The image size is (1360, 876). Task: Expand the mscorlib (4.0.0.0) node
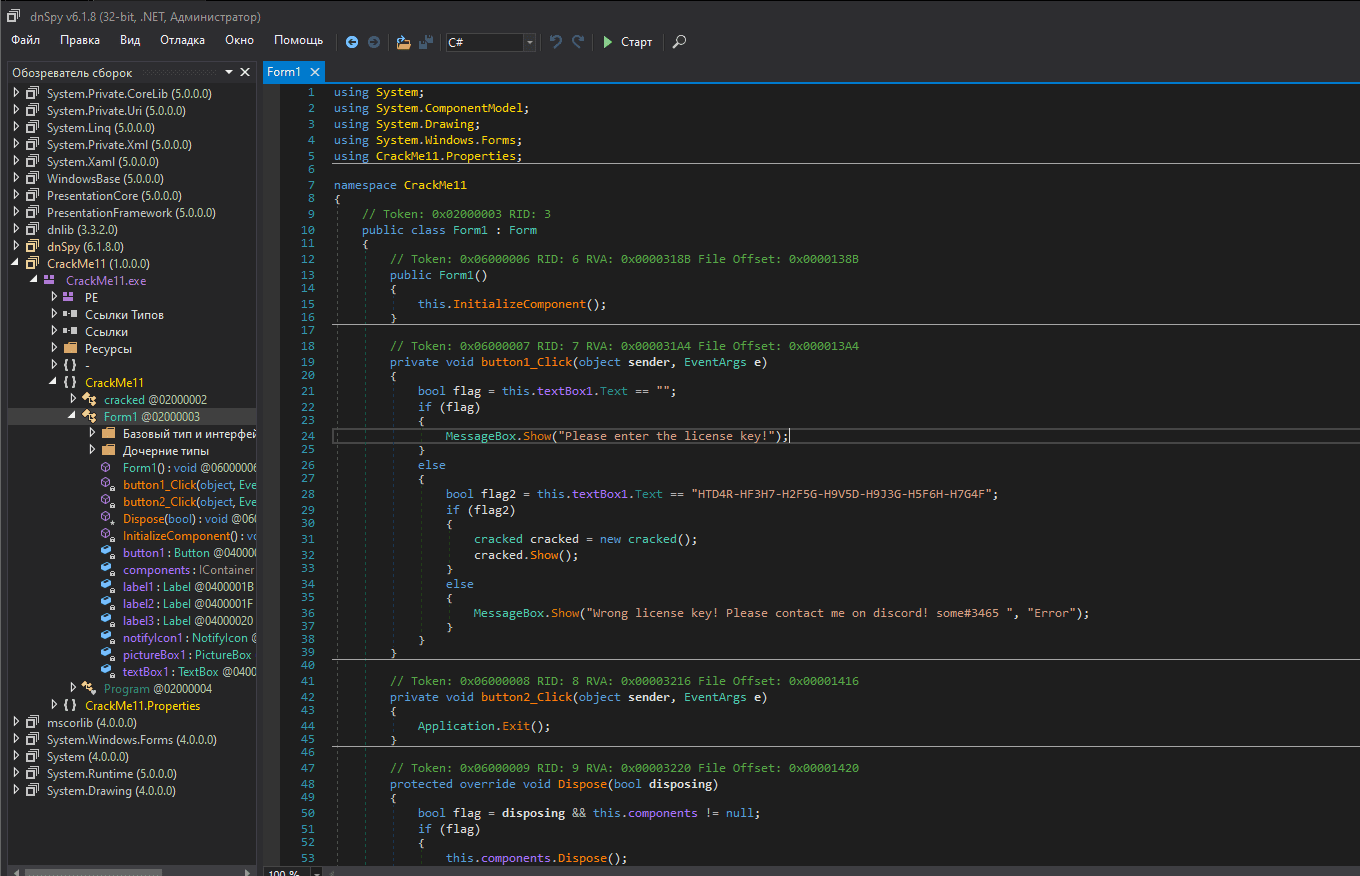pyautogui.click(x=16, y=722)
